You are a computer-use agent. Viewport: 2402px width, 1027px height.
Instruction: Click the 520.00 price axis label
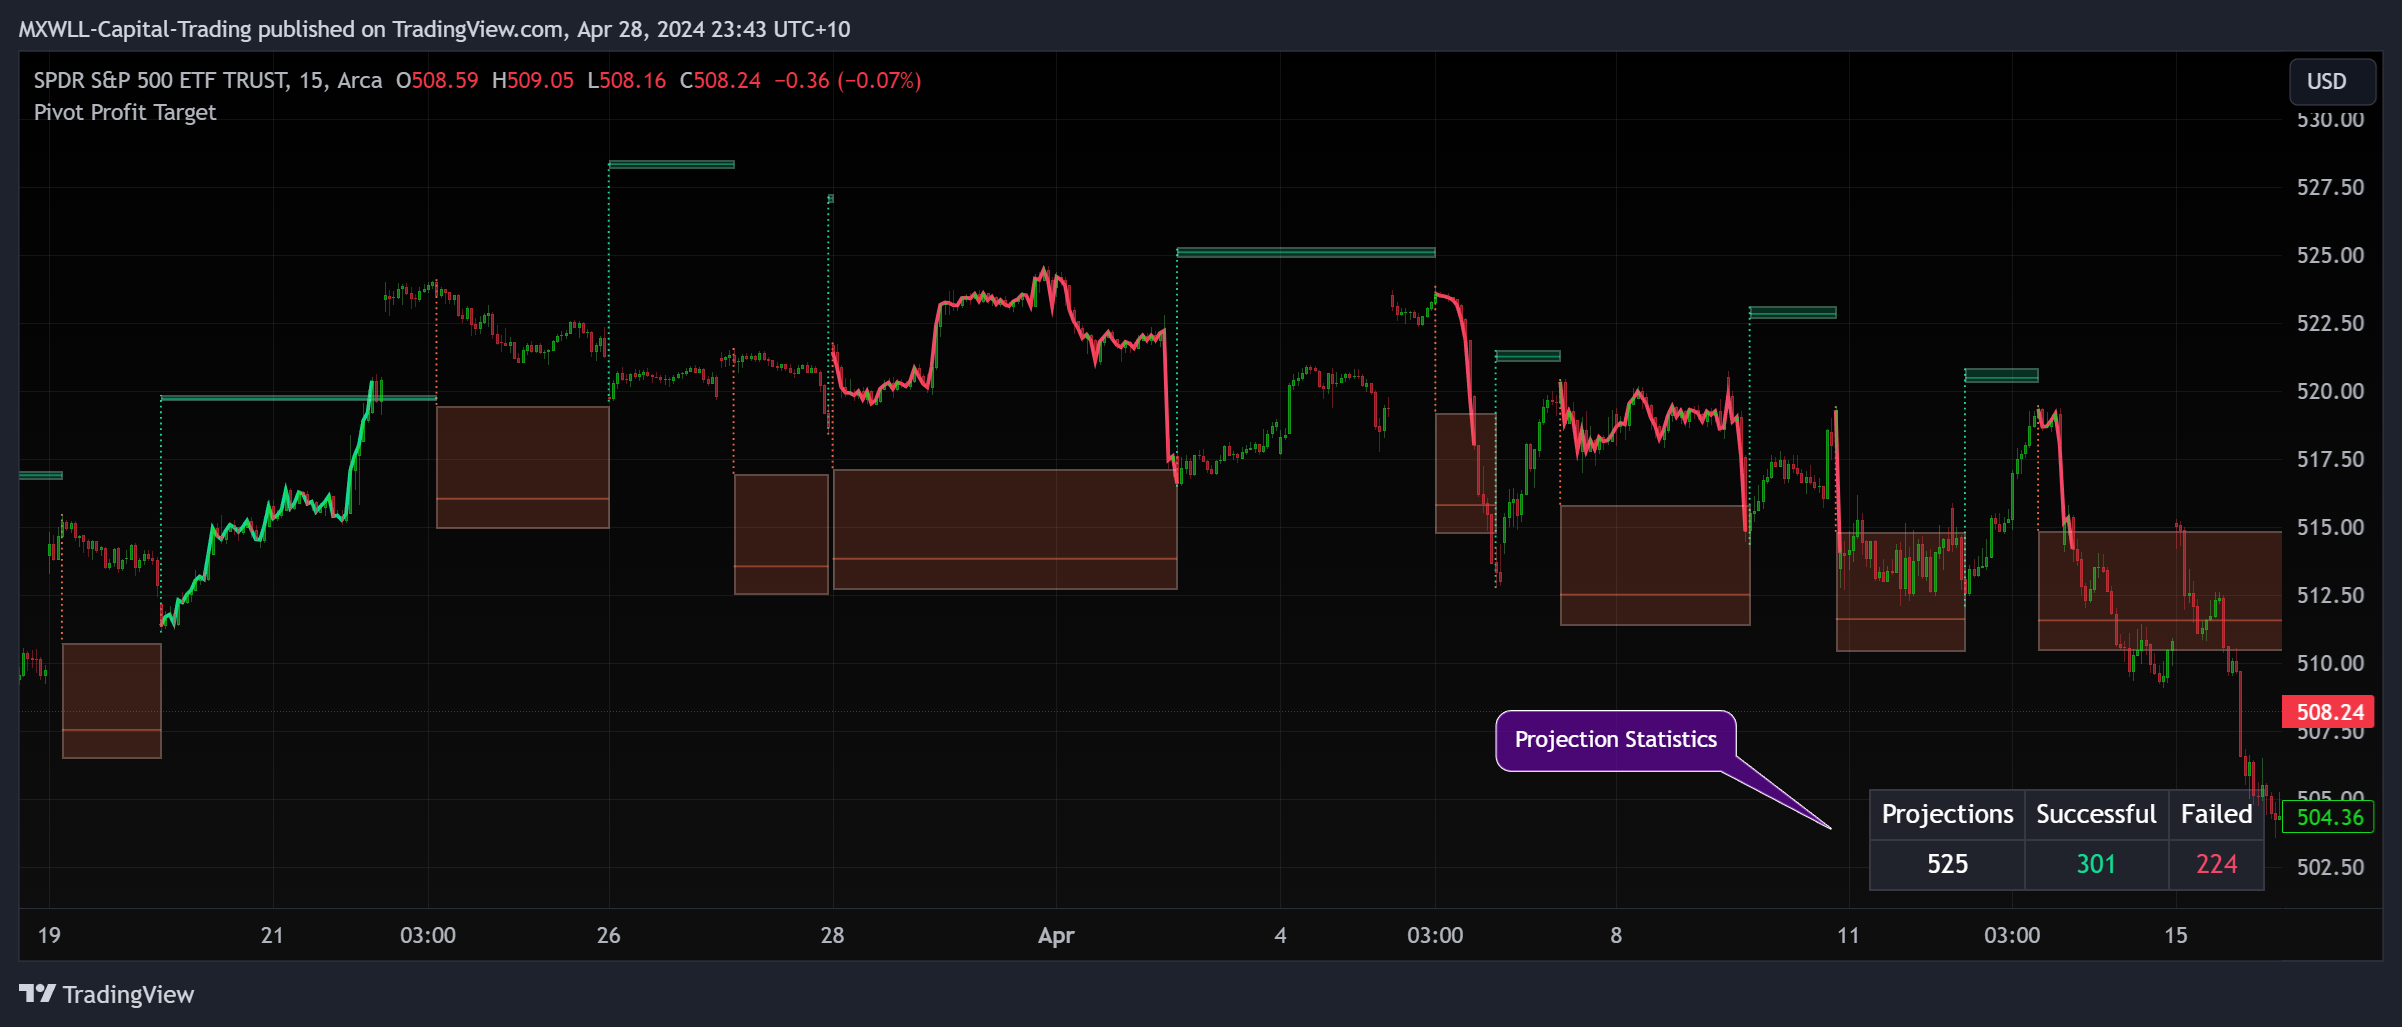point(2330,391)
